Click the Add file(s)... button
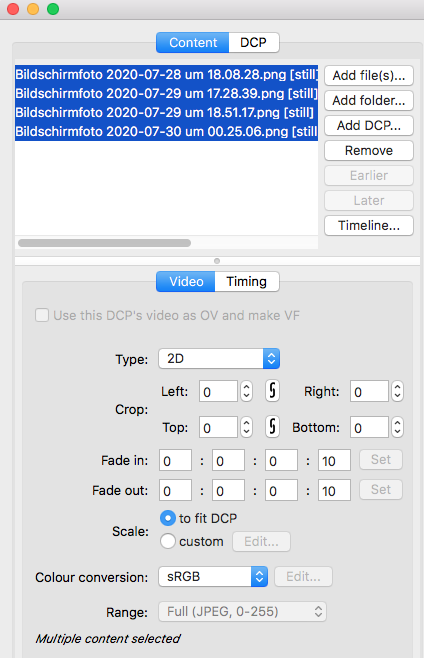Image resolution: width=424 pixels, height=658 pixels. tap(369, 76)
